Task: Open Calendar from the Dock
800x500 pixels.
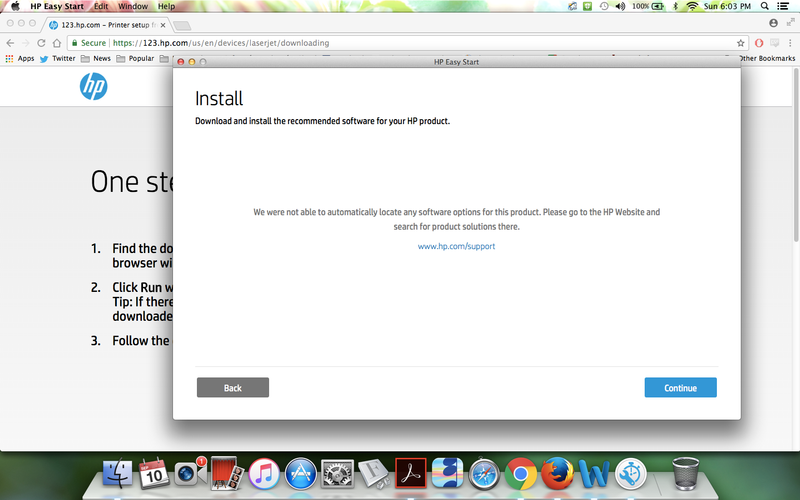Action: (x=154, y=473)
